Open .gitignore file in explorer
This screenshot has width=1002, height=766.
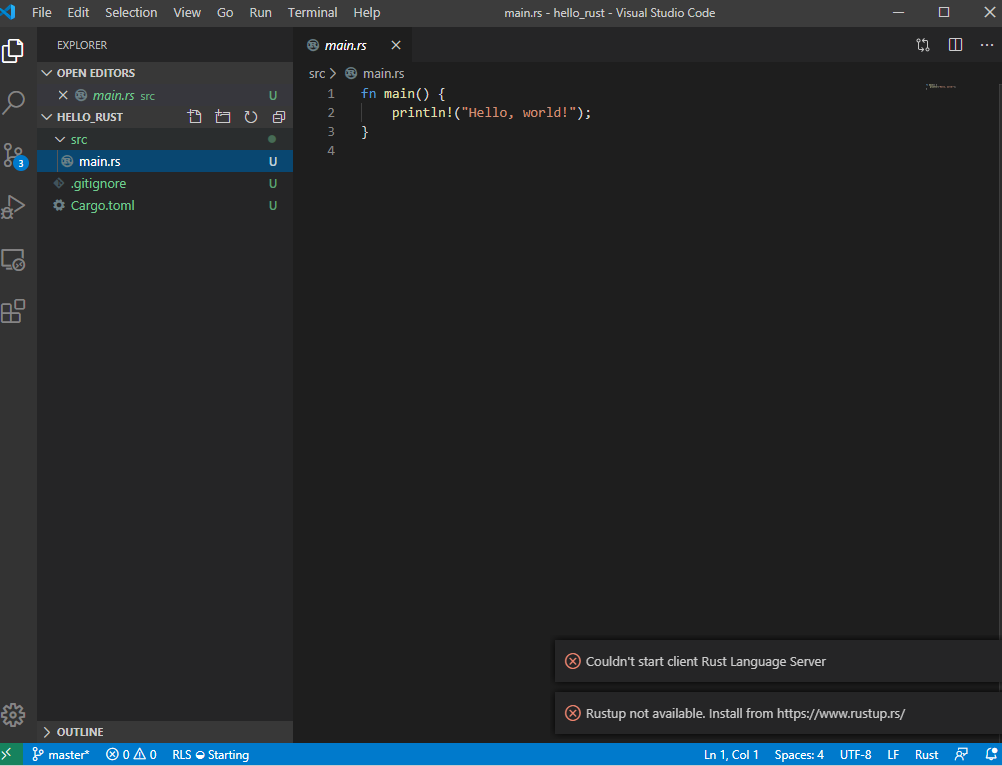pos(165,183)
